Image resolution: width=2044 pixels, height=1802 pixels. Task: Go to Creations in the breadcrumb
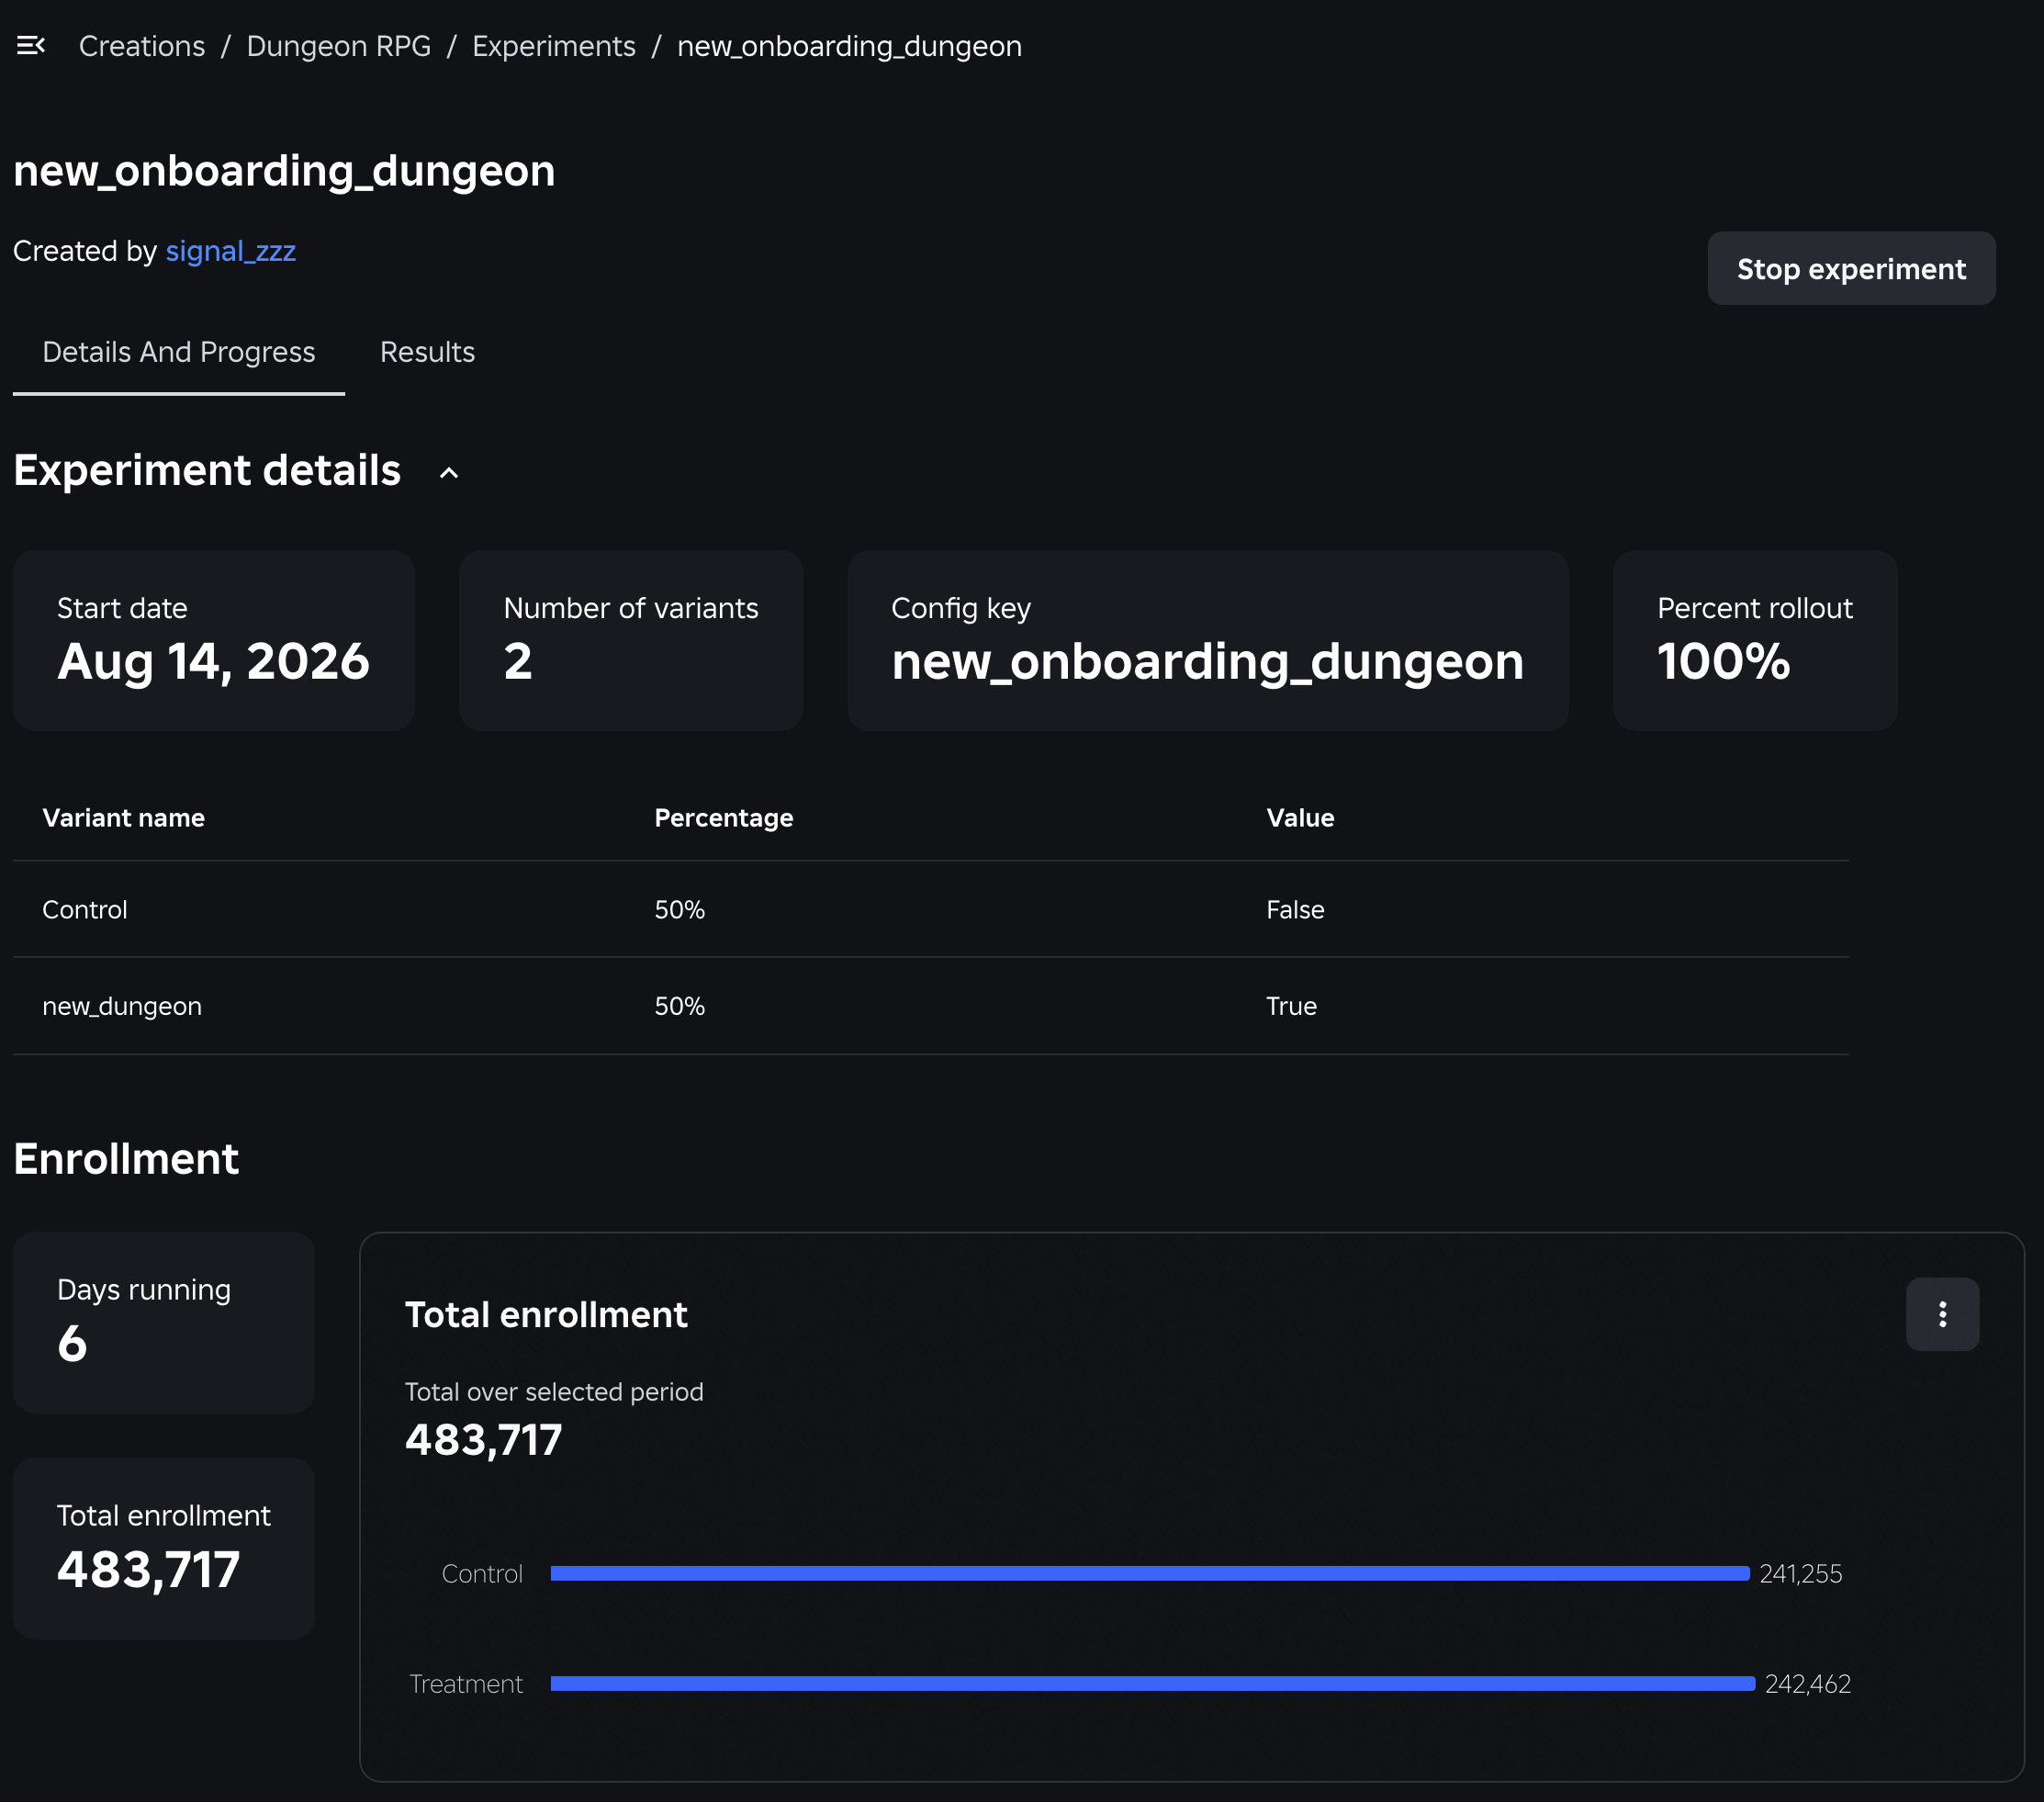[x=142, y=46]
